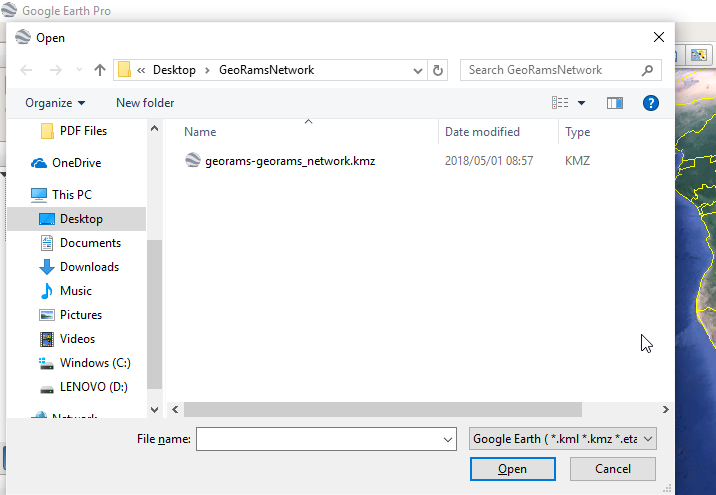Open the georams-georams_network.kmz file
Screen dimensions: 716x495
coord(290,161)
